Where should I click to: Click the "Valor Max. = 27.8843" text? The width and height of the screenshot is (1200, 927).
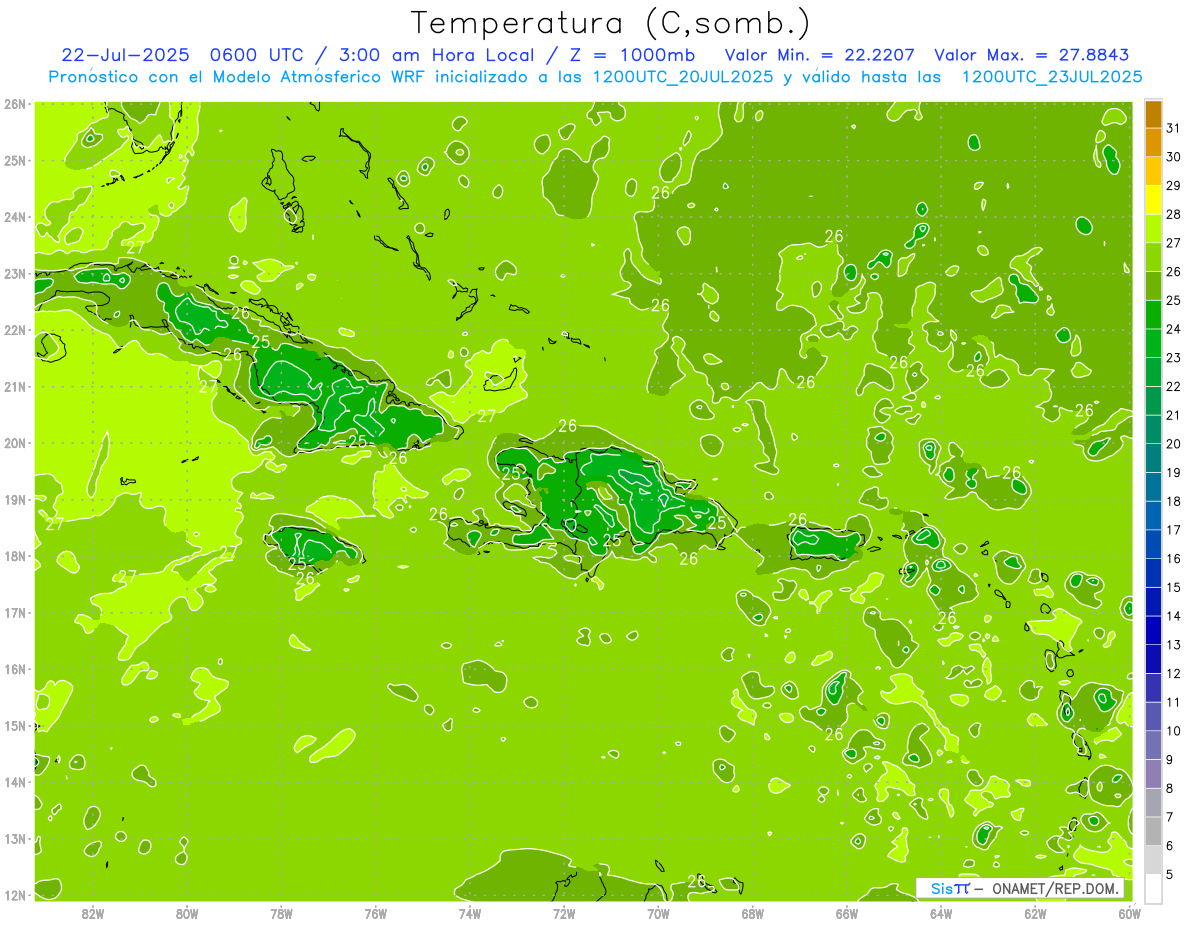point(1031,55)
